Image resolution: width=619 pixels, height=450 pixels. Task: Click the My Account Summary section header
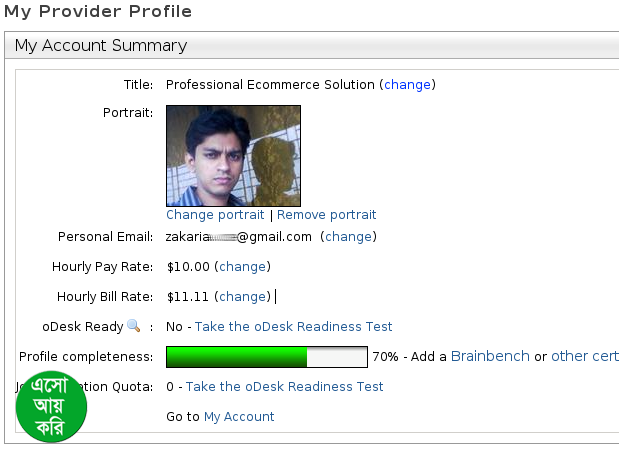(x=101, y=46)
